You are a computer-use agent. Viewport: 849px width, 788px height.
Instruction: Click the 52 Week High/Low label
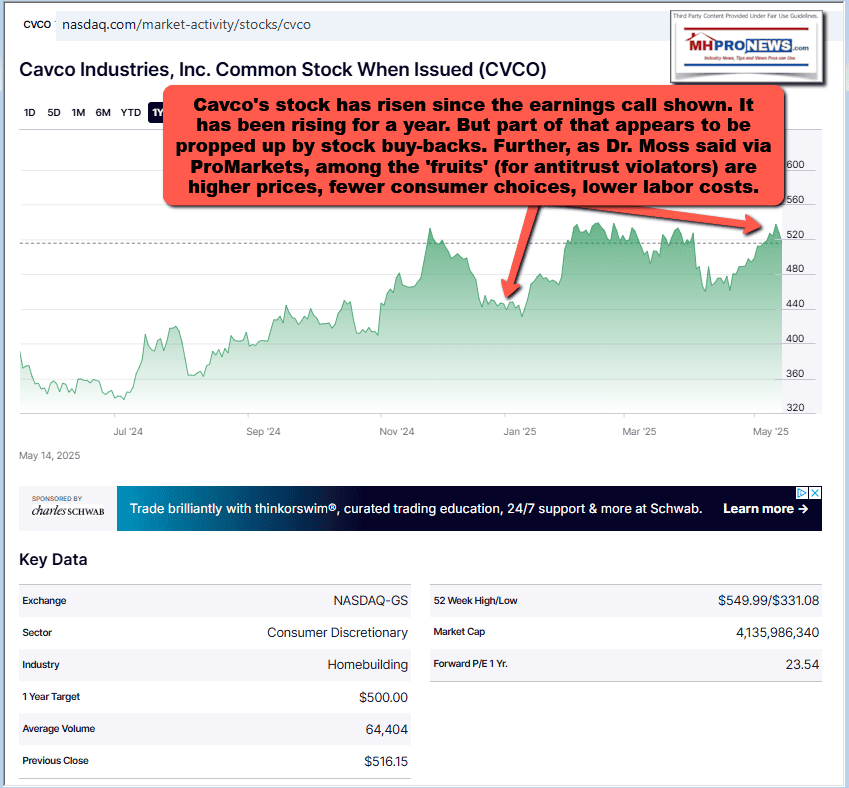point(475,601)
